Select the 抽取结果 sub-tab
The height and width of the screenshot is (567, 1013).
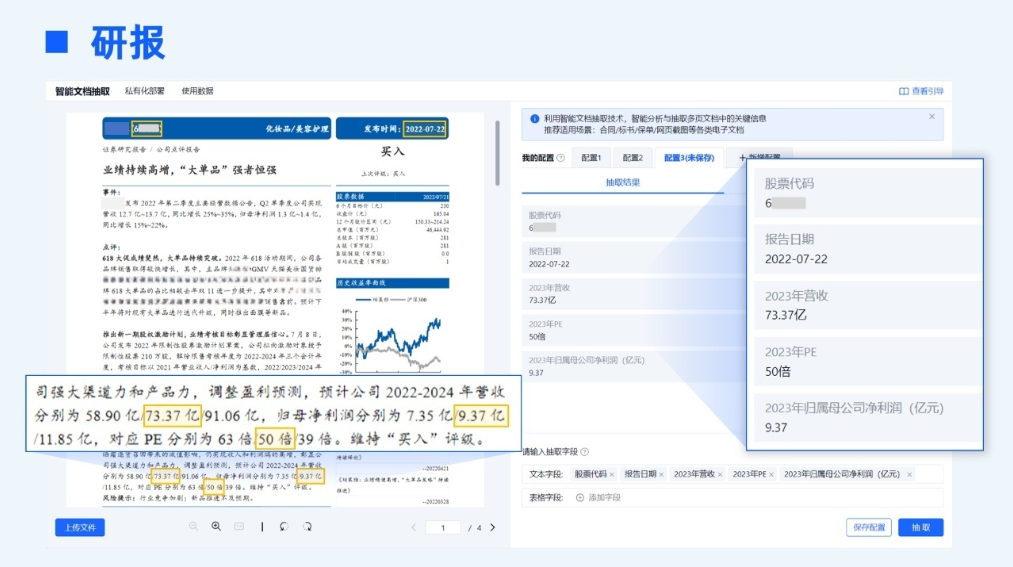click(623, 182)
